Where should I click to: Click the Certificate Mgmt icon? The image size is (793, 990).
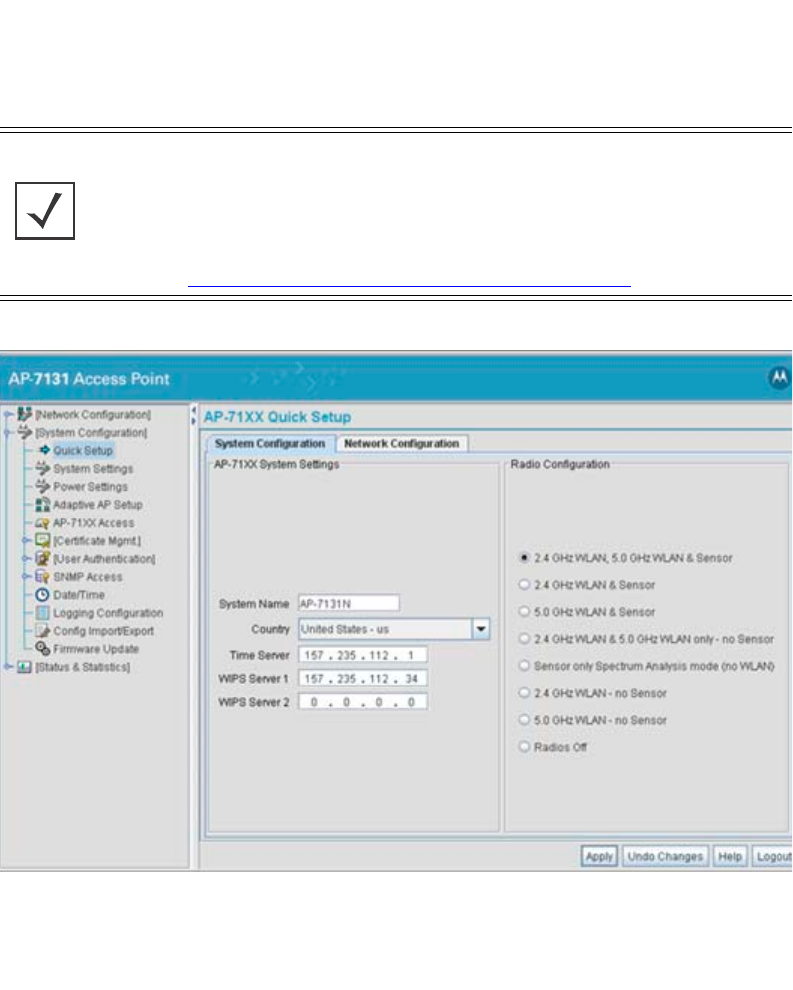42,540
